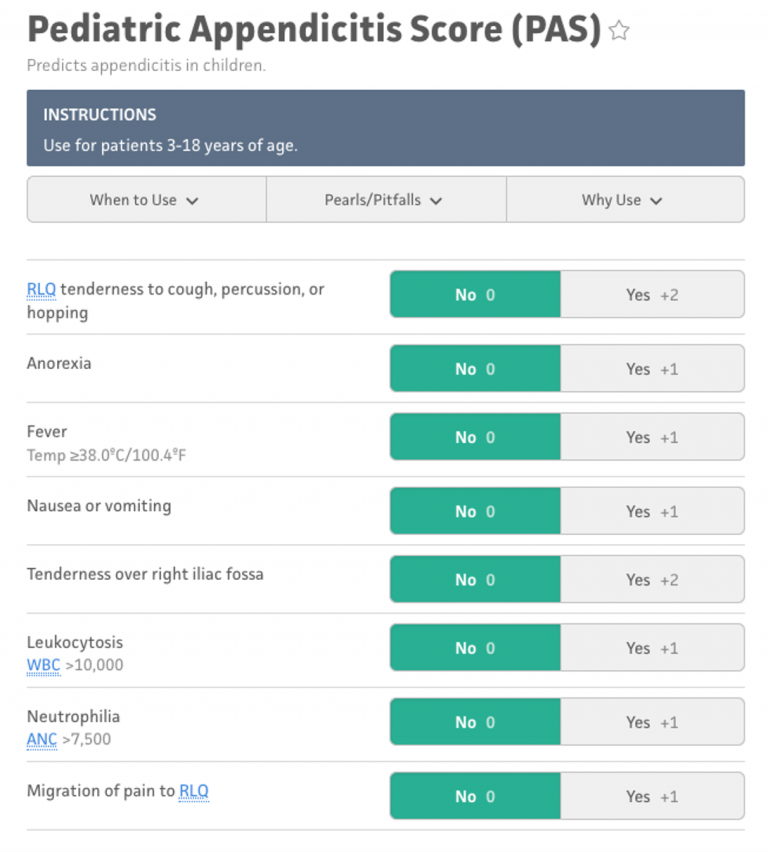Set Leukocytosis to Yes +1
This screenshot has width=768, height=852.
point(652,648)
